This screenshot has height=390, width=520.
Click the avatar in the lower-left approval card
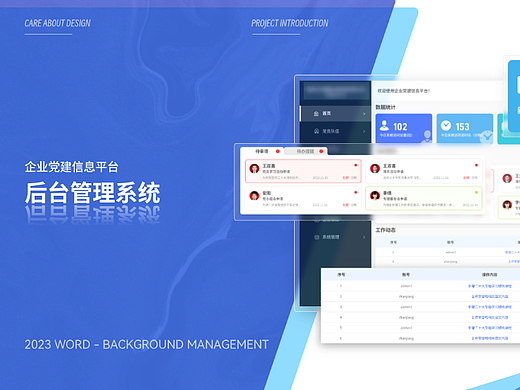click(x=254, y=196)
